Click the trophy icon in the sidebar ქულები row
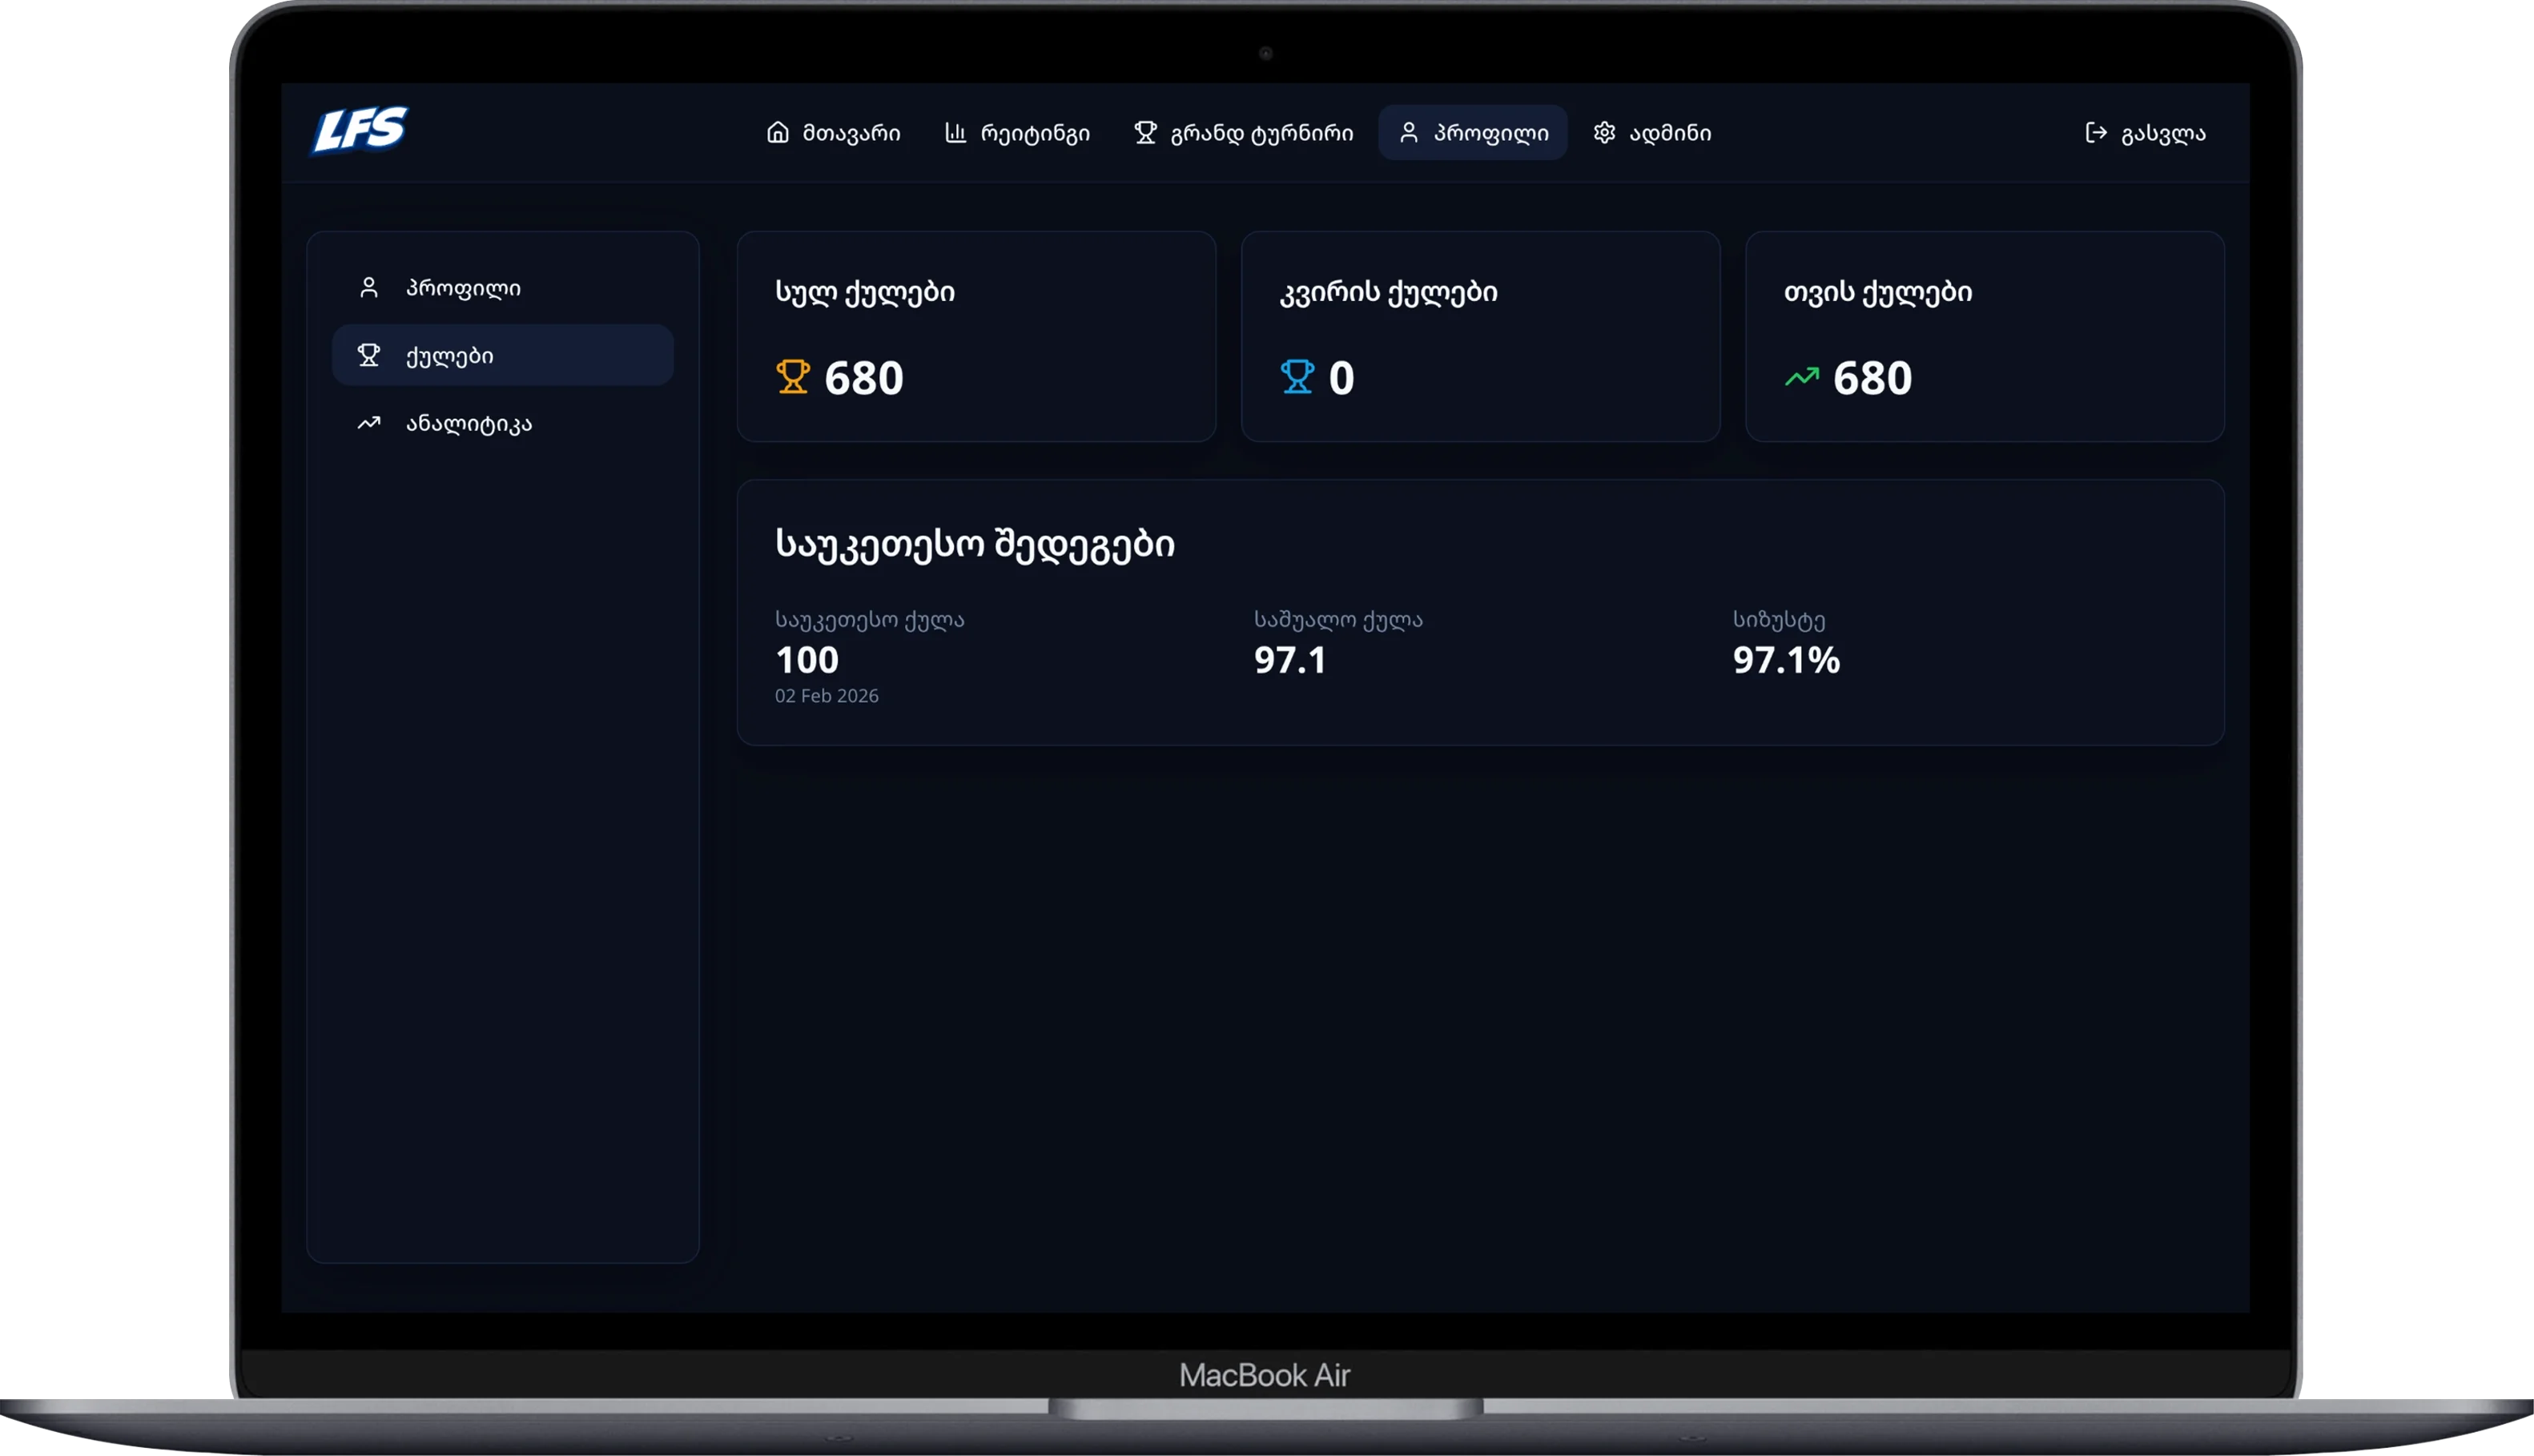 (369, 355)
